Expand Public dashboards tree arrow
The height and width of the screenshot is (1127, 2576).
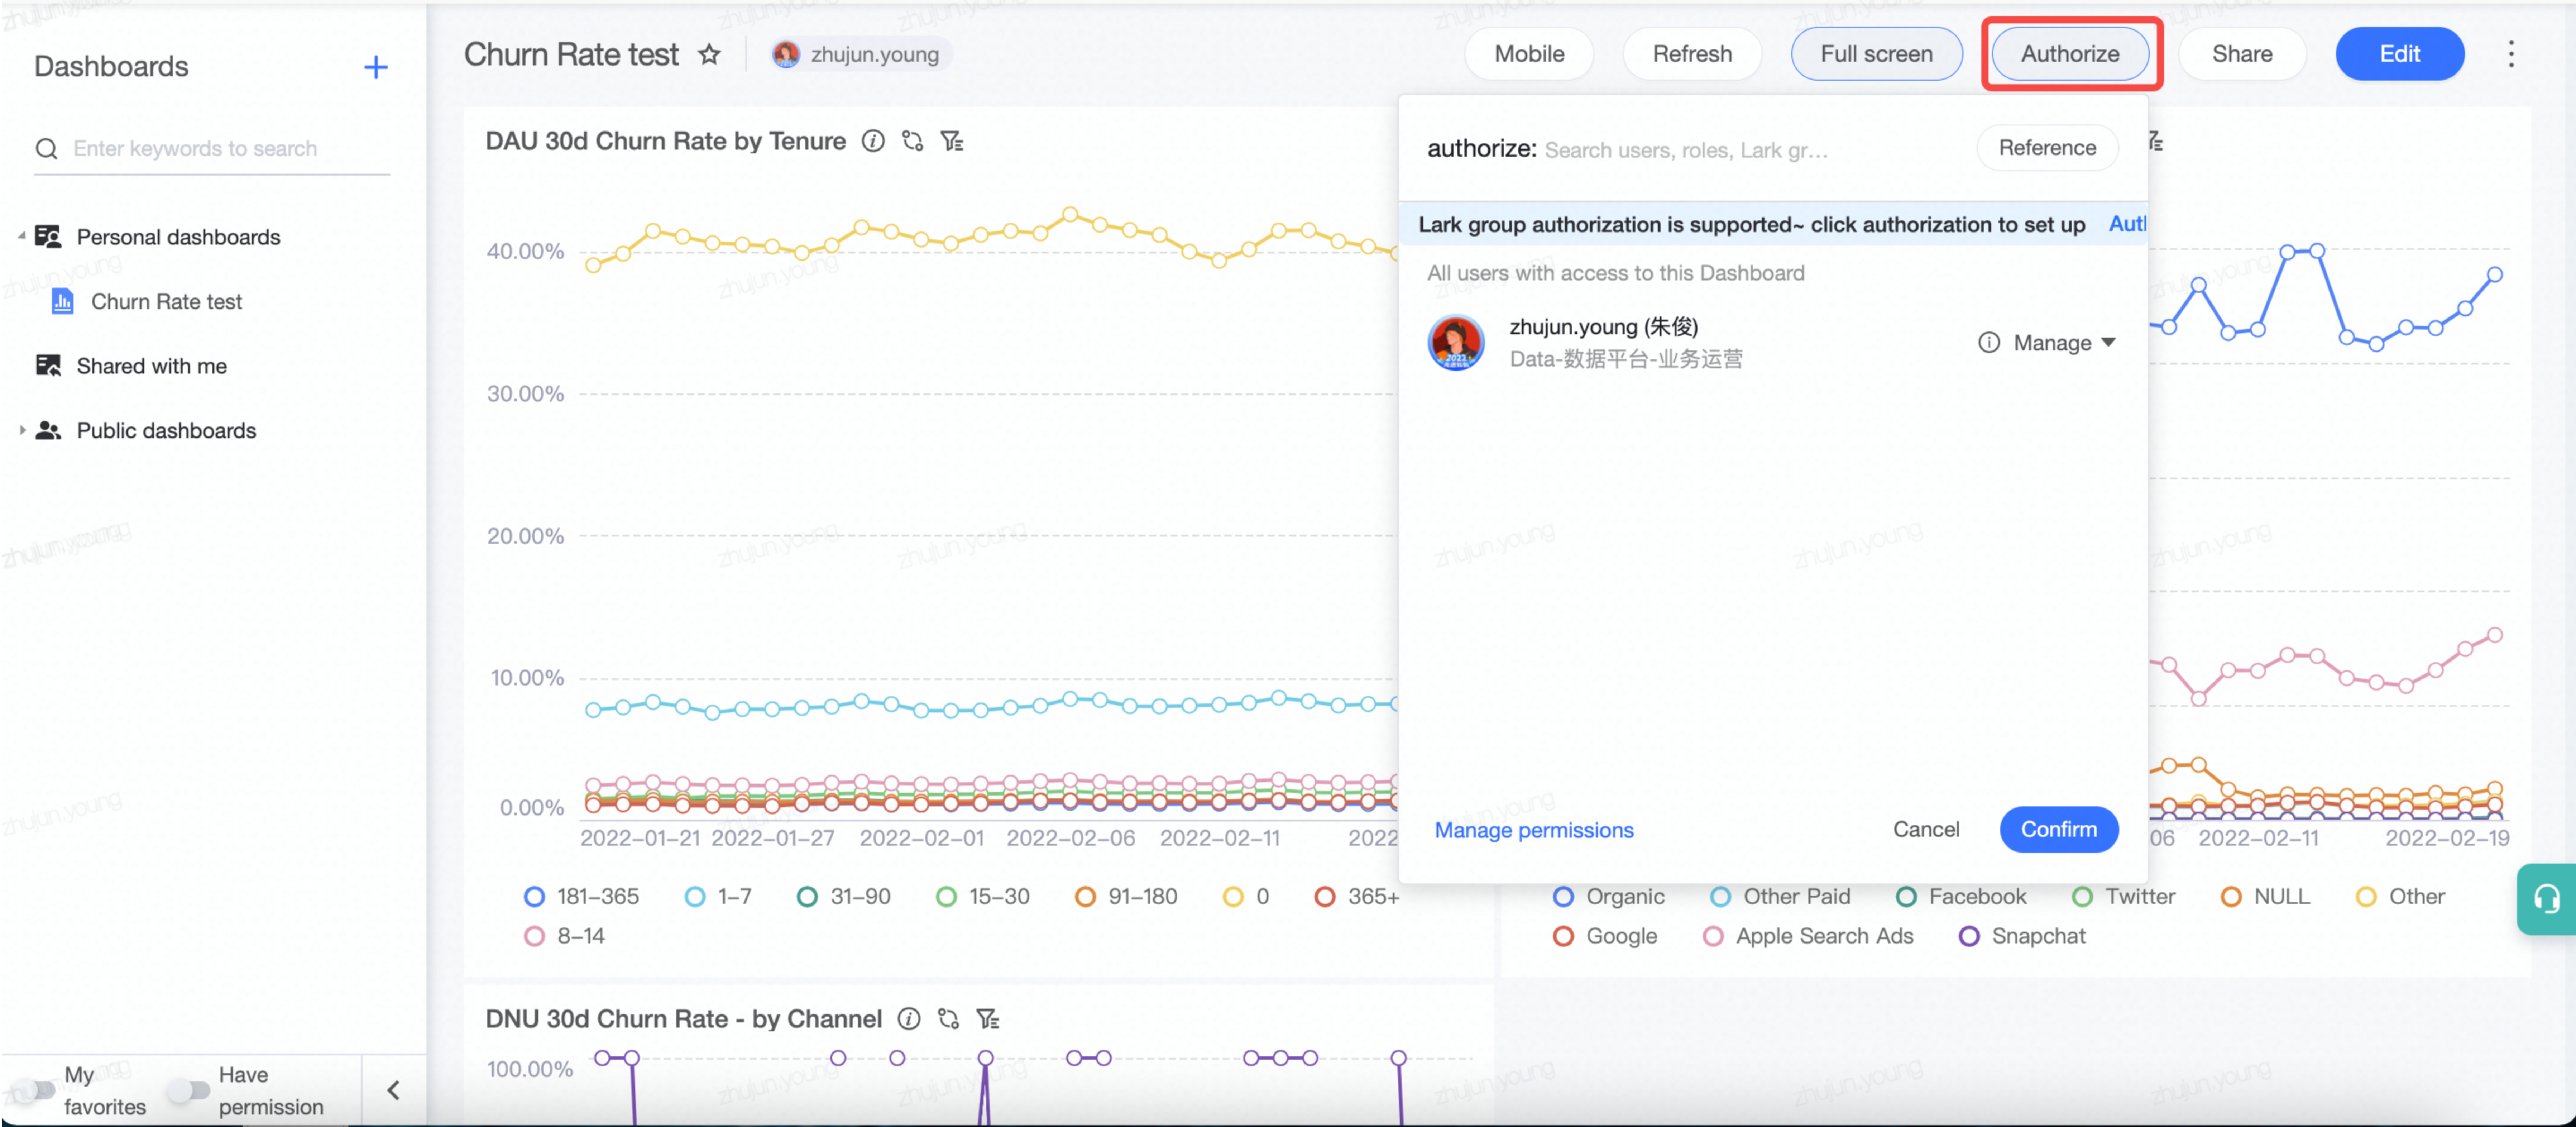click(x=21, y=430)
